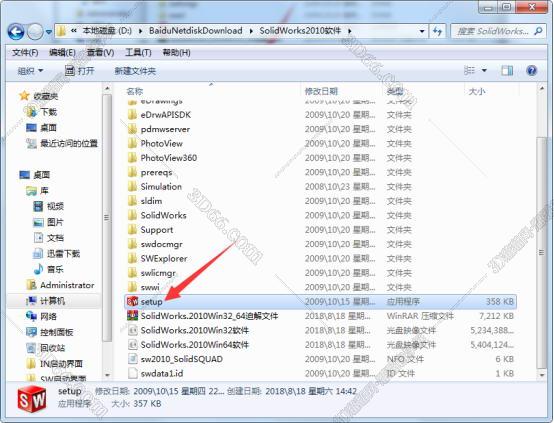Open 回收站 in the sidebar
Image resolution: width=554 pixels, height=423 pixels.
(x=46, y=348)
